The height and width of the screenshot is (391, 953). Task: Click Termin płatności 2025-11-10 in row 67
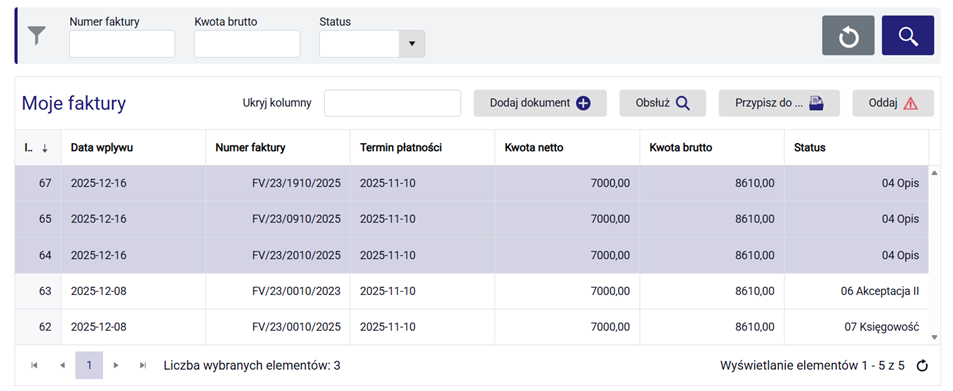[x=388, y=183]
